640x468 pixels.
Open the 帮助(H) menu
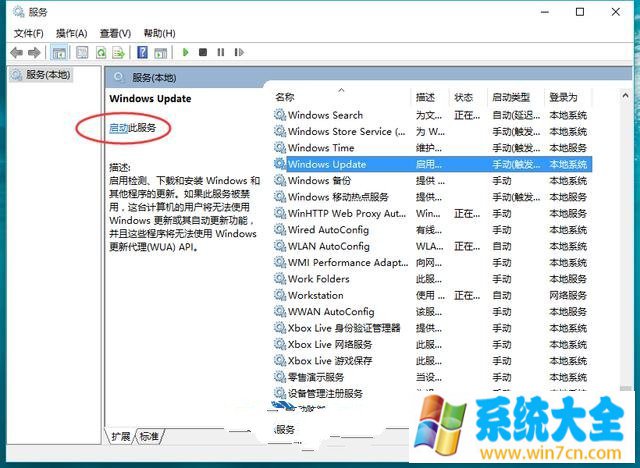159,33
